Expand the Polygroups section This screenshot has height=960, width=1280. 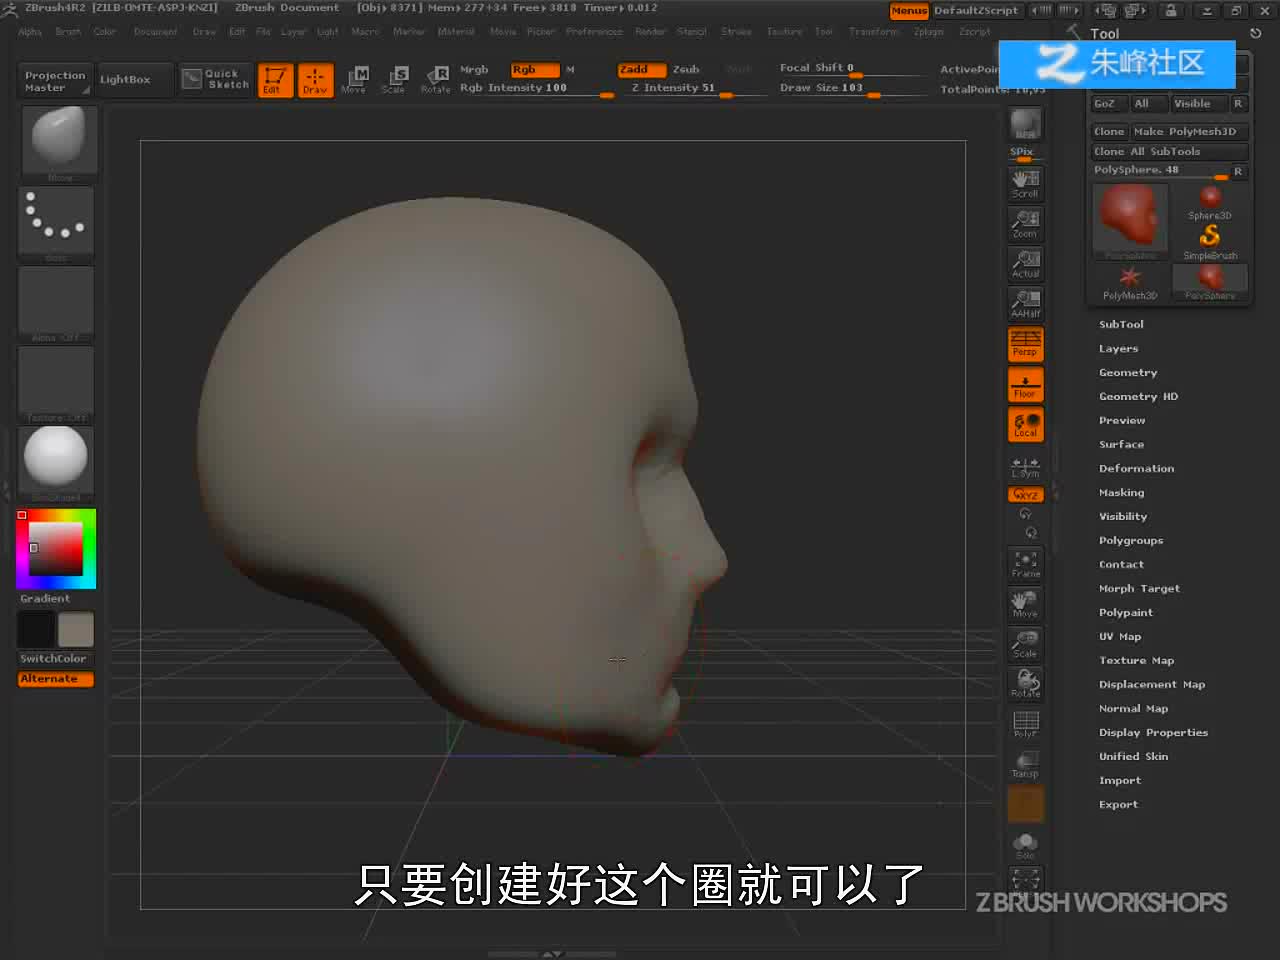pos(1131,541)
